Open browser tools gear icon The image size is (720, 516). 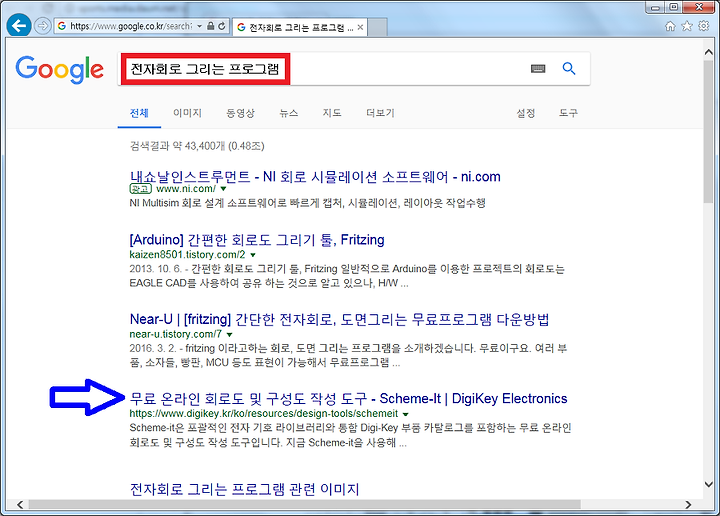[703, 26]
